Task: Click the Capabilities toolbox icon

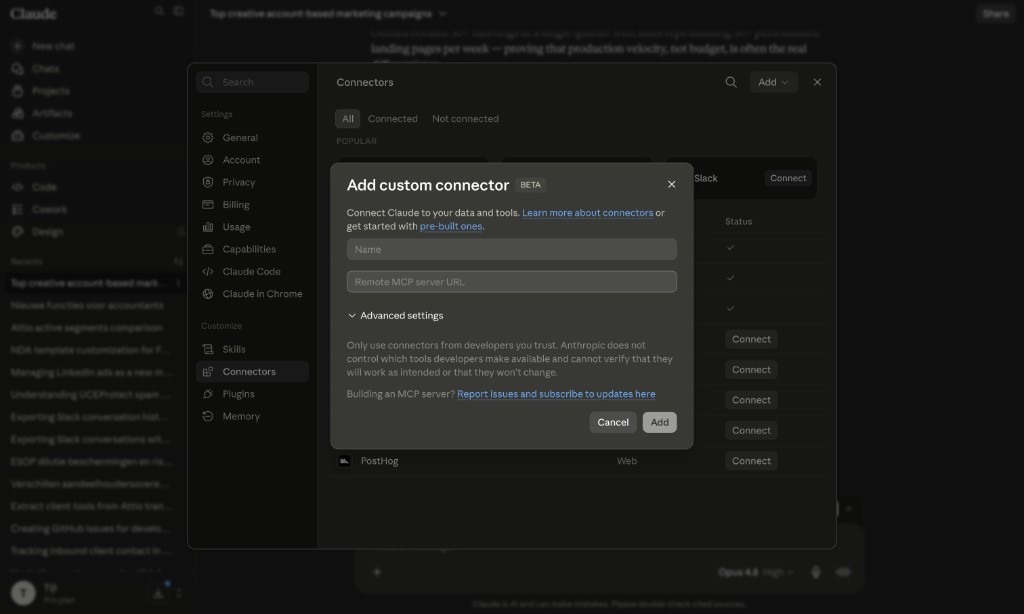Action: [208, 249]
